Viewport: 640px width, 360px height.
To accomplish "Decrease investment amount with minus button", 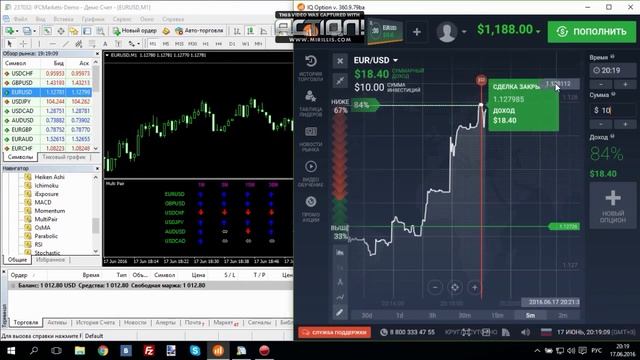I will [601, 124].
